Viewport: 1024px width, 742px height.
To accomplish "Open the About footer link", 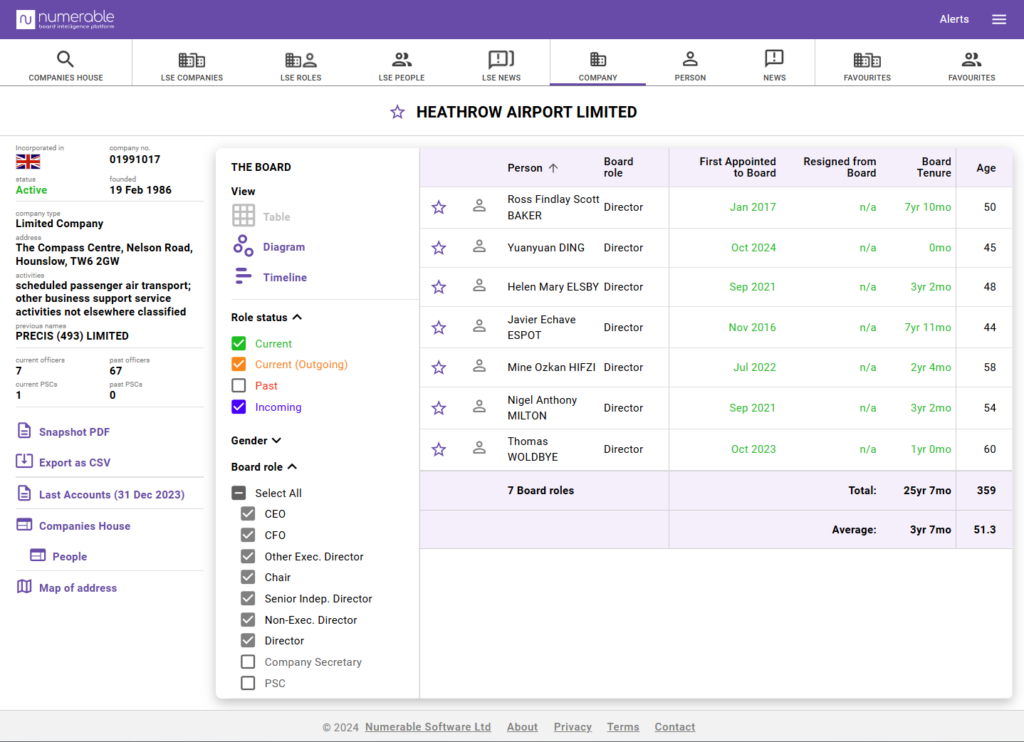I will [522, 727].
